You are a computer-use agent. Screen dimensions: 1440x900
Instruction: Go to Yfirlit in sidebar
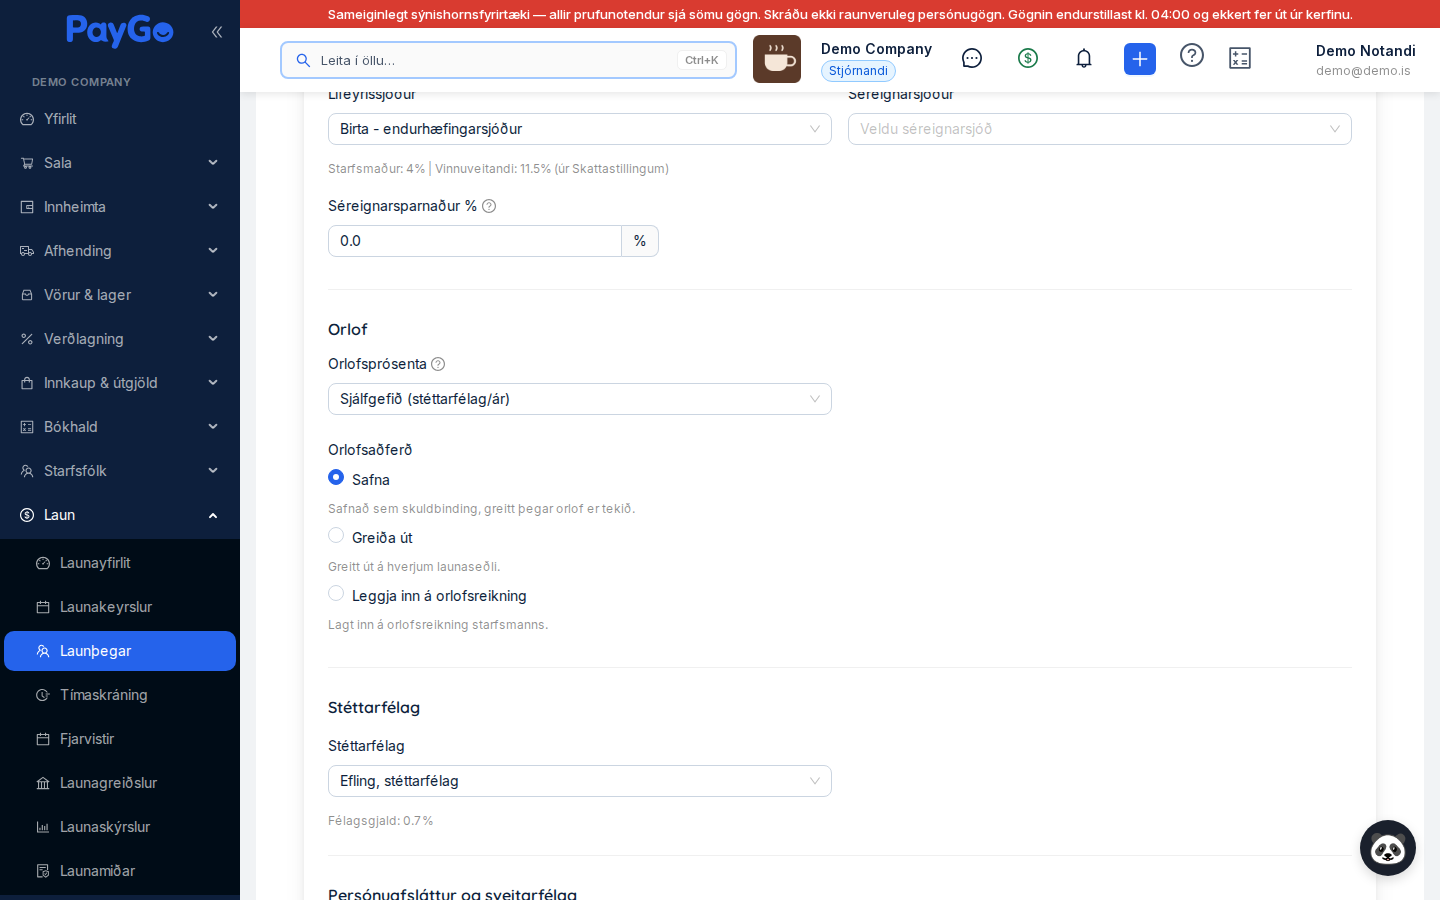coord(120,119)
